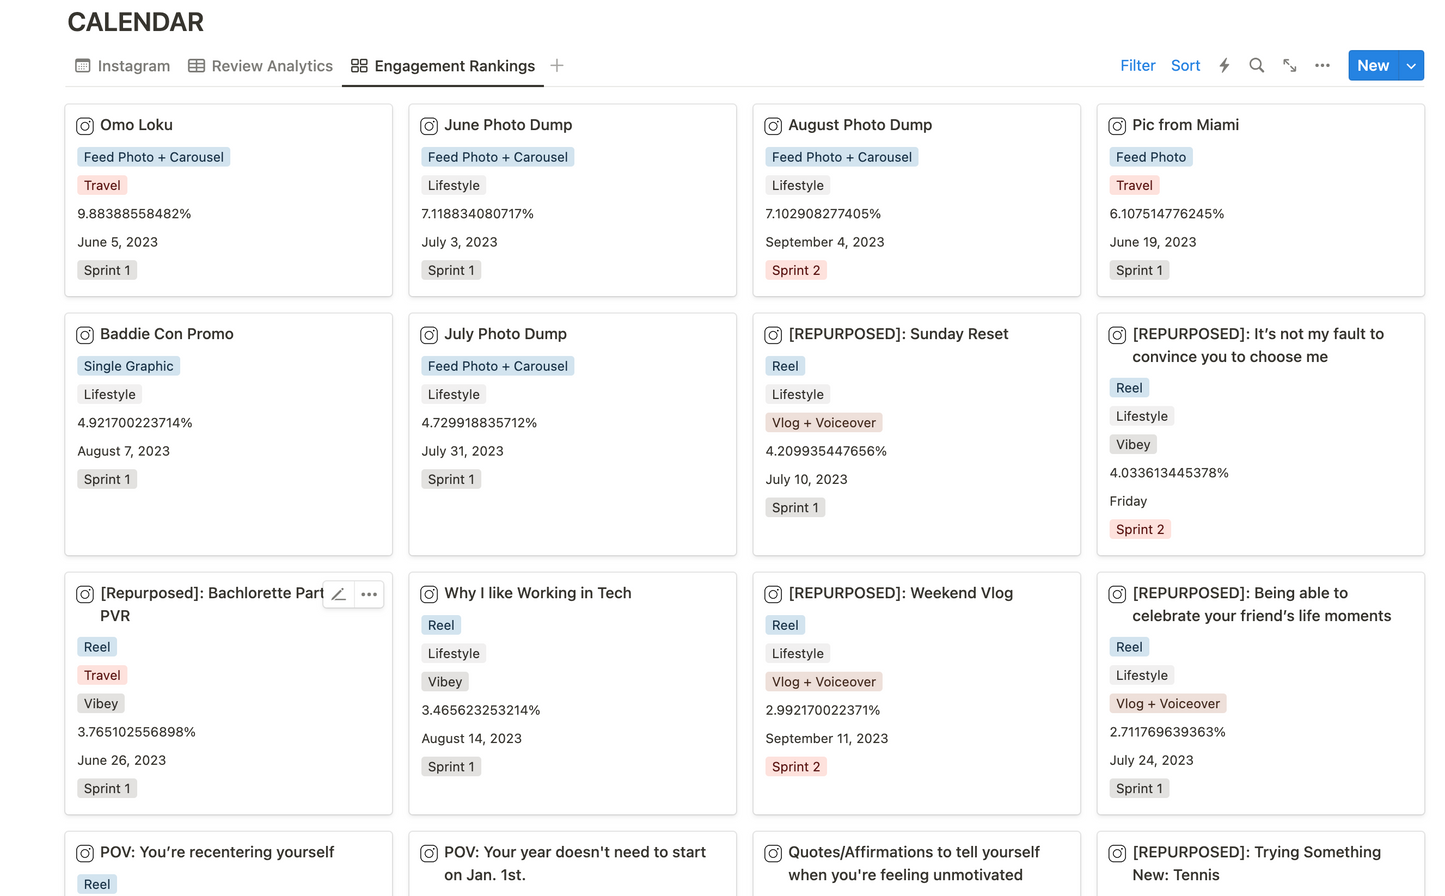Open the Pic from Miami card
Screen dimensions: 1445x896
1185,125
